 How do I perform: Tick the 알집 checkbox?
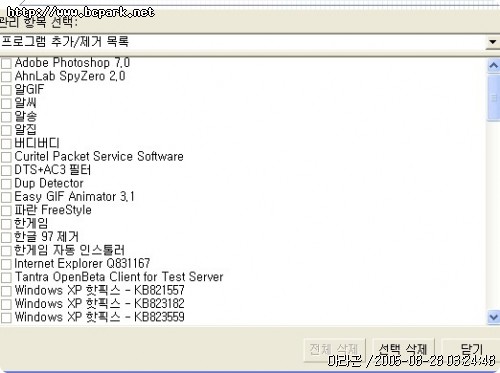6,130
